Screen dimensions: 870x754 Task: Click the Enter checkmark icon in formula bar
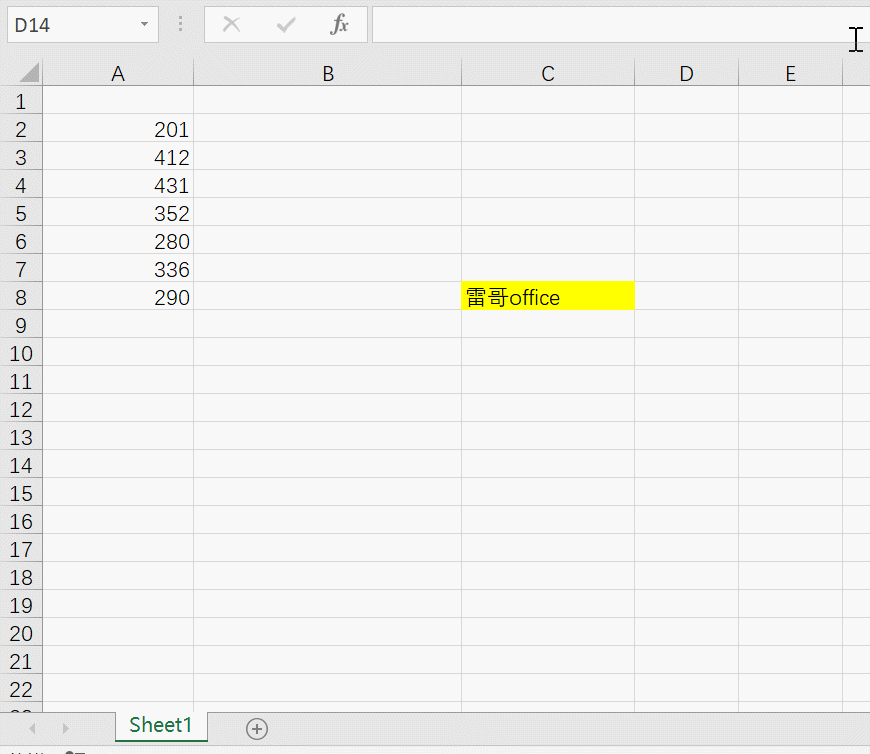point(286,24)
